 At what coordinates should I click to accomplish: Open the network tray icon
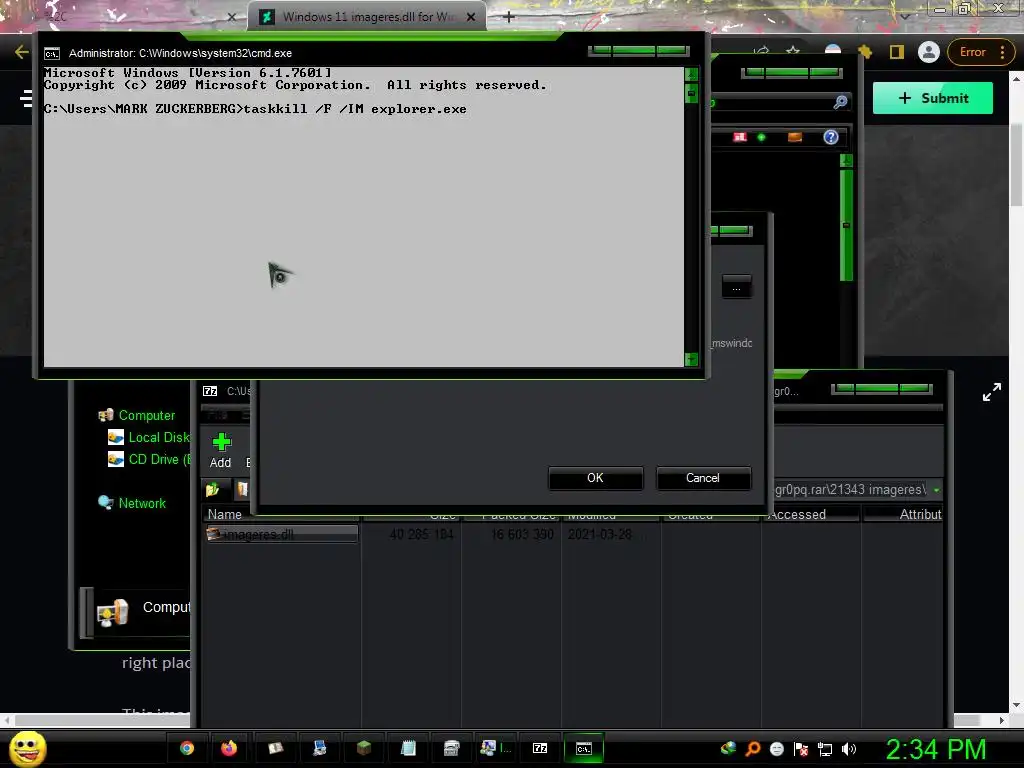point(825,749)
